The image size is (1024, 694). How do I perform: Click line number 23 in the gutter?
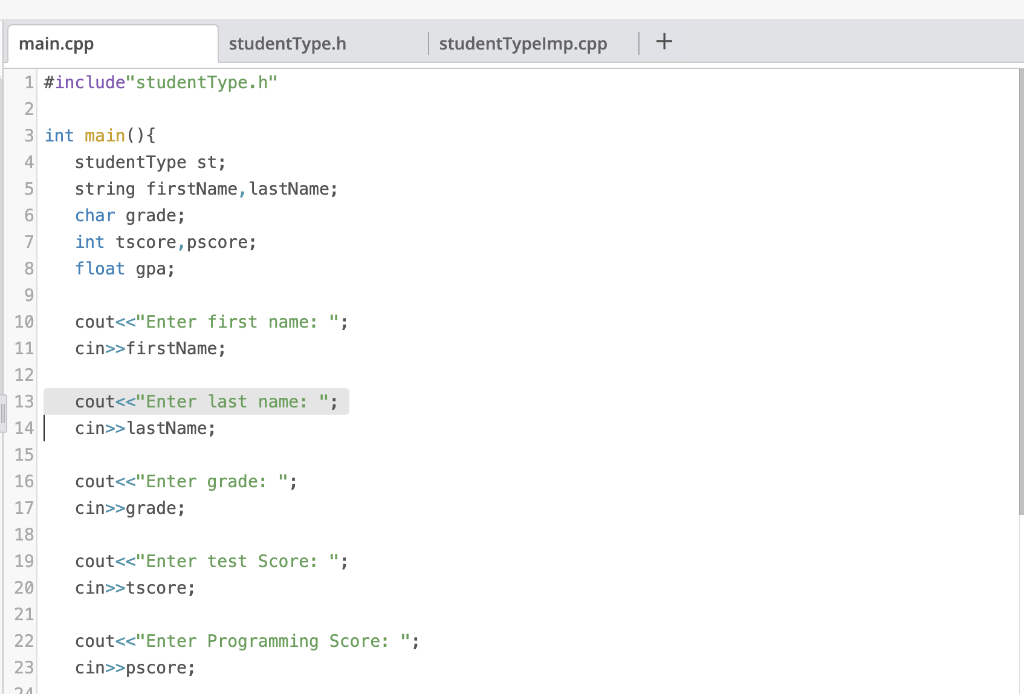pyautogui.click(x=23, y=667)
